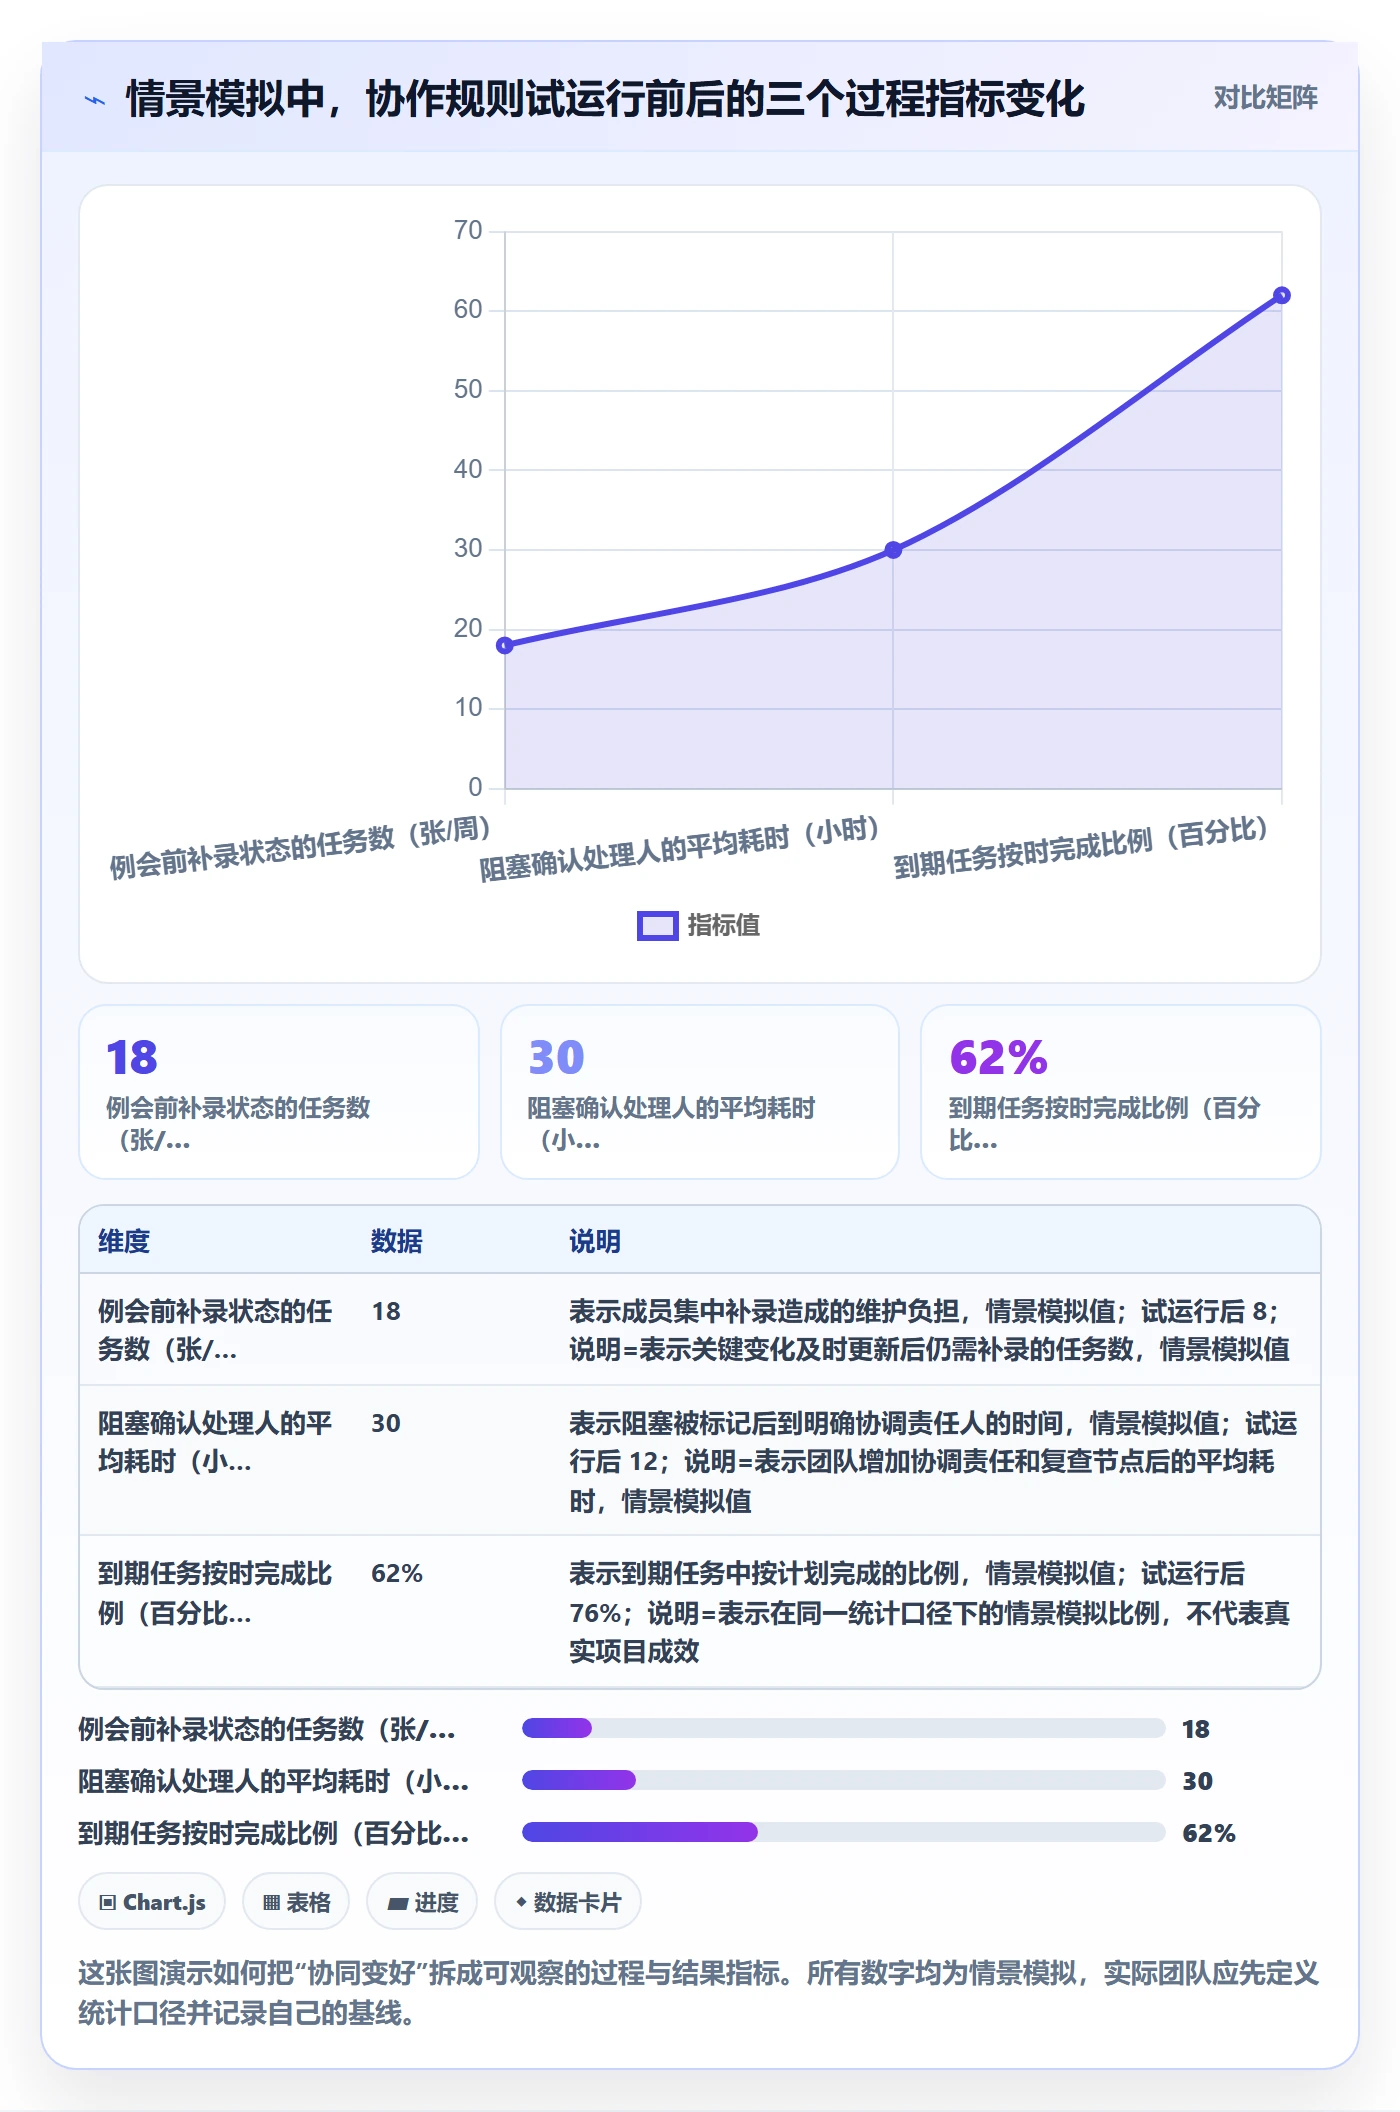Click the progress bar for 到期任务按时完成比例
The width and height of the screenshot is (1400, 2112).
[x=843, y=1832]
